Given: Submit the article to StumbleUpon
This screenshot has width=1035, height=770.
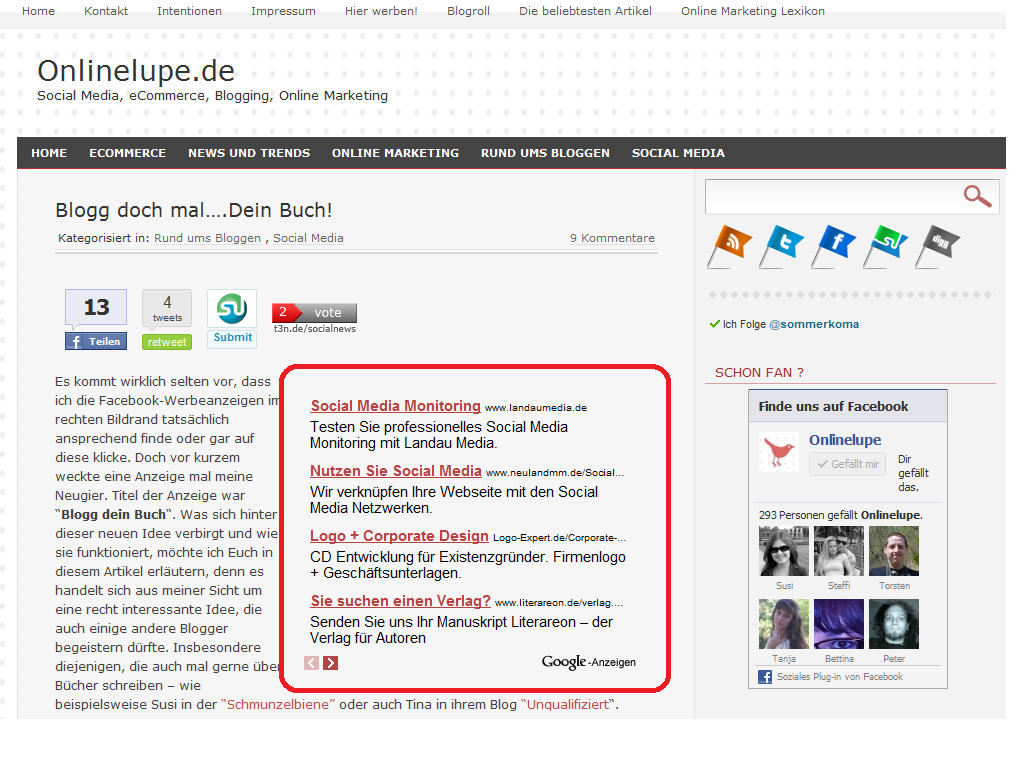Looking at the screenshot, I should click(232, 337).
